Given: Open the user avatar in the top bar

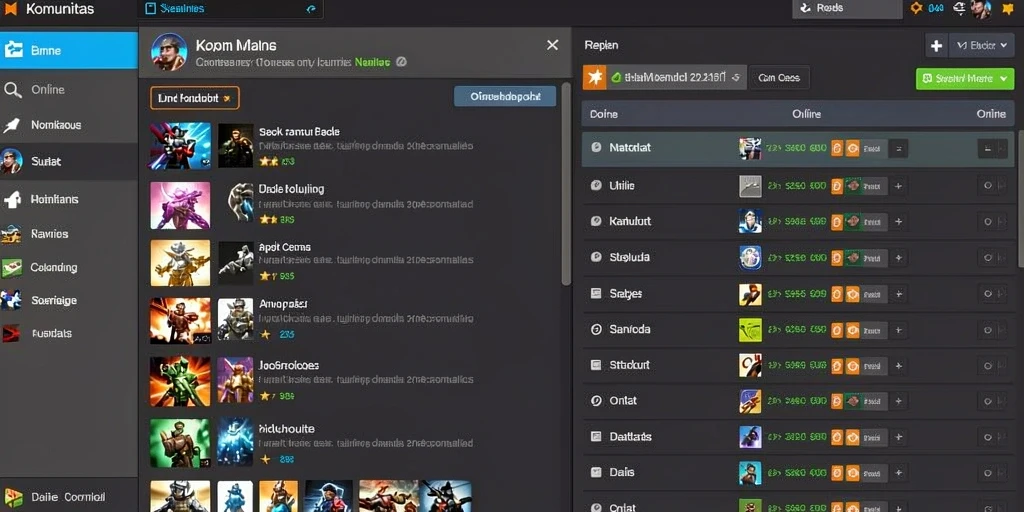Looking at the screenshot, I should click(x=980, y=8).
